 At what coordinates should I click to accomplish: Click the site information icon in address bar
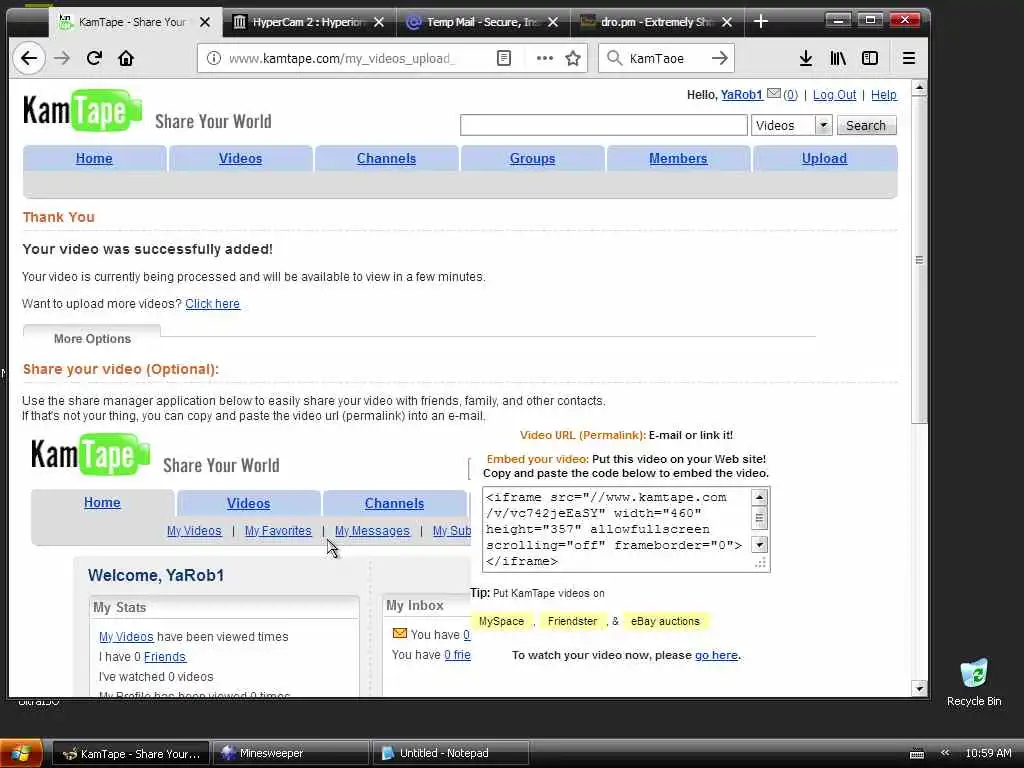[214, 59]
